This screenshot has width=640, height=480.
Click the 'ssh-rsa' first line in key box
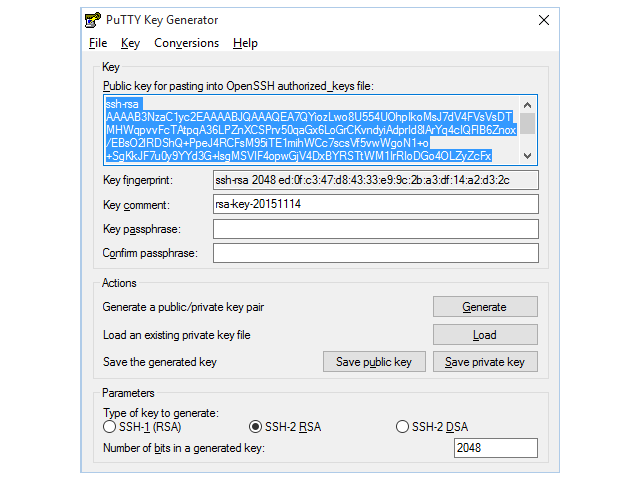pos(122,104)
